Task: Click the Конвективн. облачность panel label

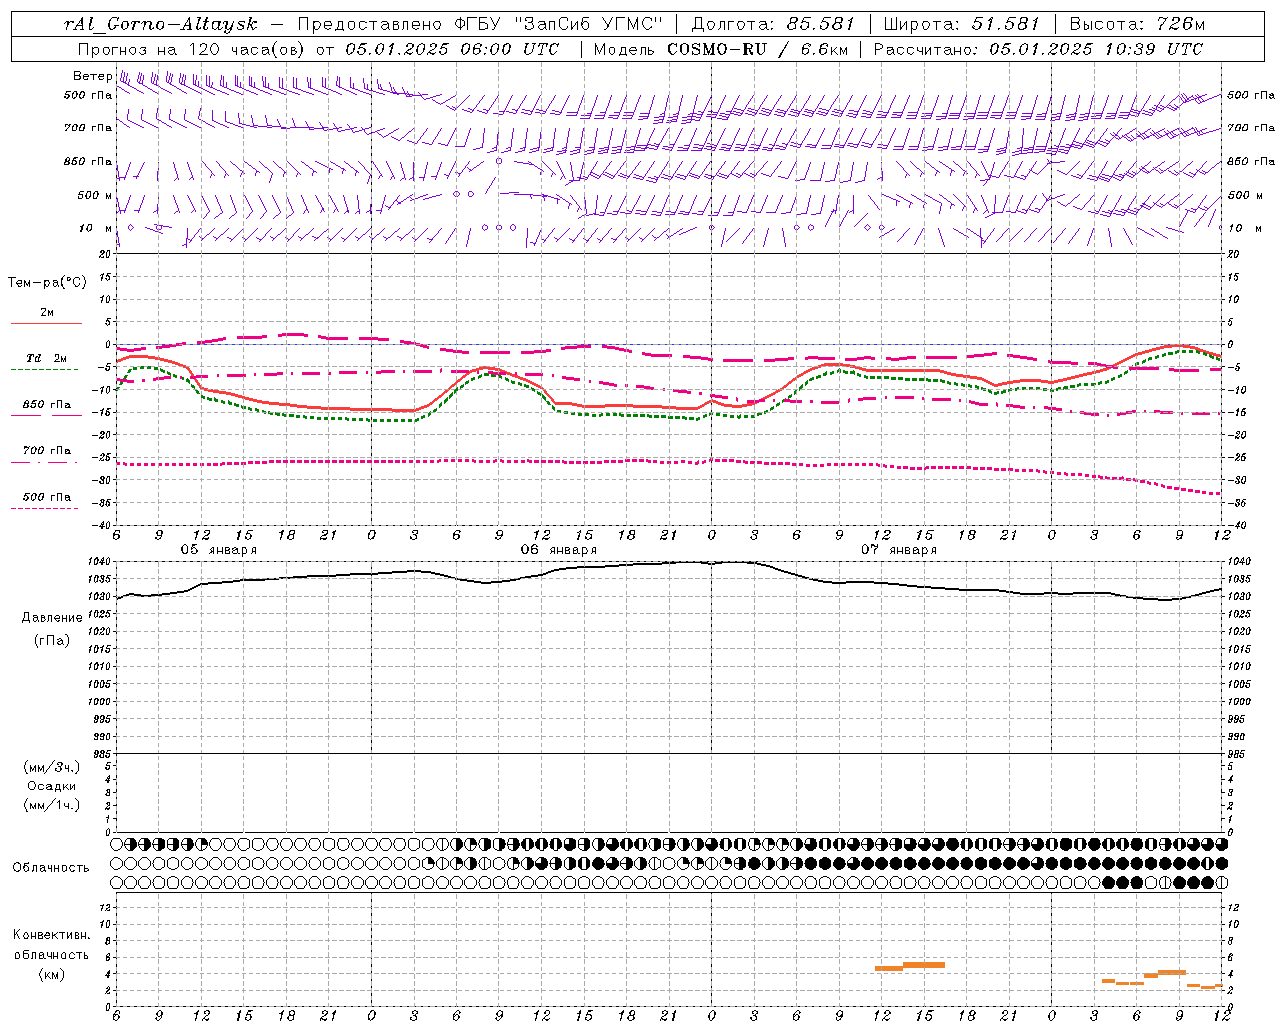Action: pos(52,945)
